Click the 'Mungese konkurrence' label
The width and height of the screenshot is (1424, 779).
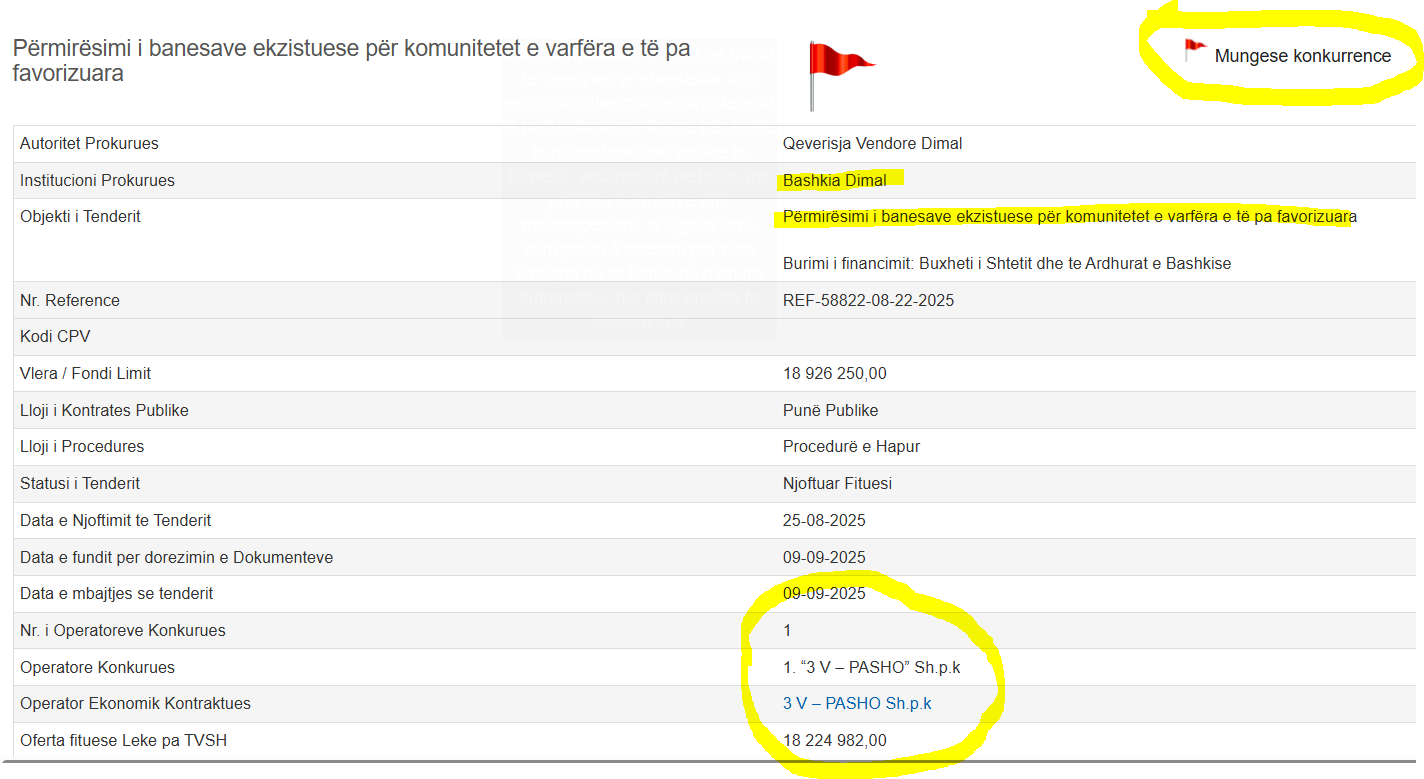click(x=1302, y=56)
